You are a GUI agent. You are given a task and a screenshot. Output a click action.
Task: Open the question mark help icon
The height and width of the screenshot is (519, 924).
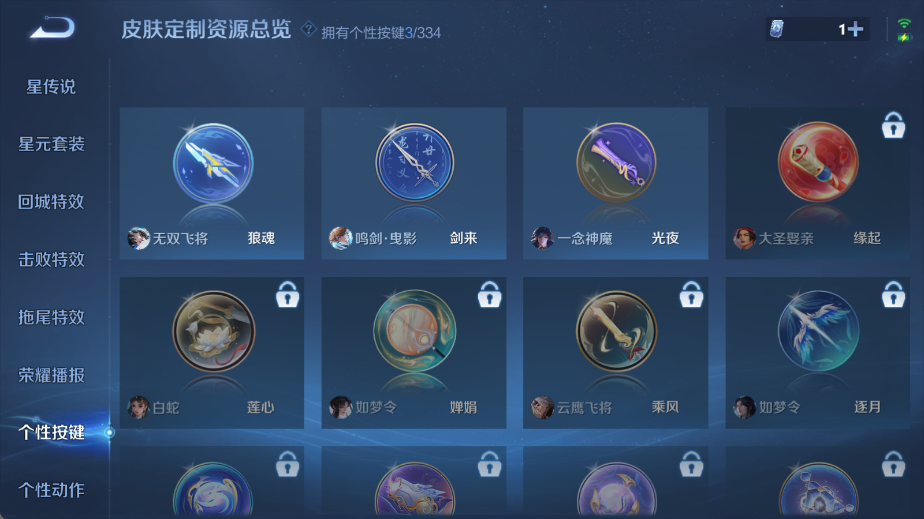[308, 29]
